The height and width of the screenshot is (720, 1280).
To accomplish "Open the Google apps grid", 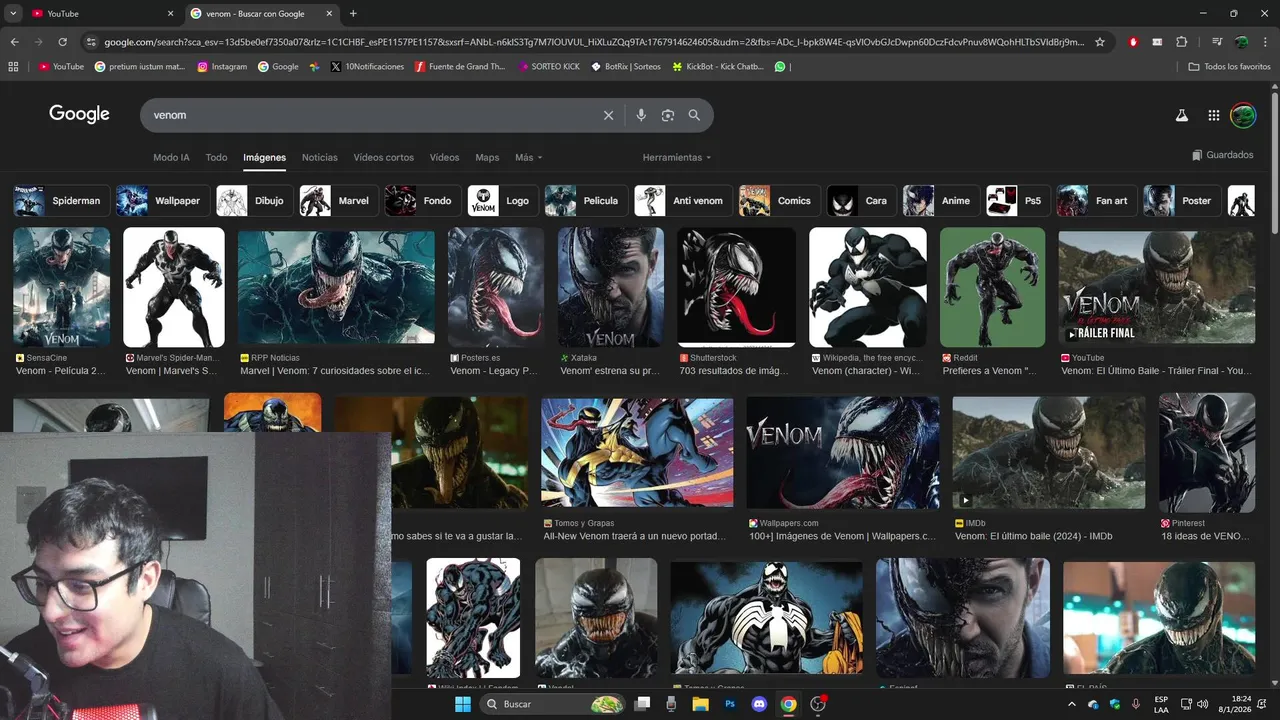I will point(1213,115).
